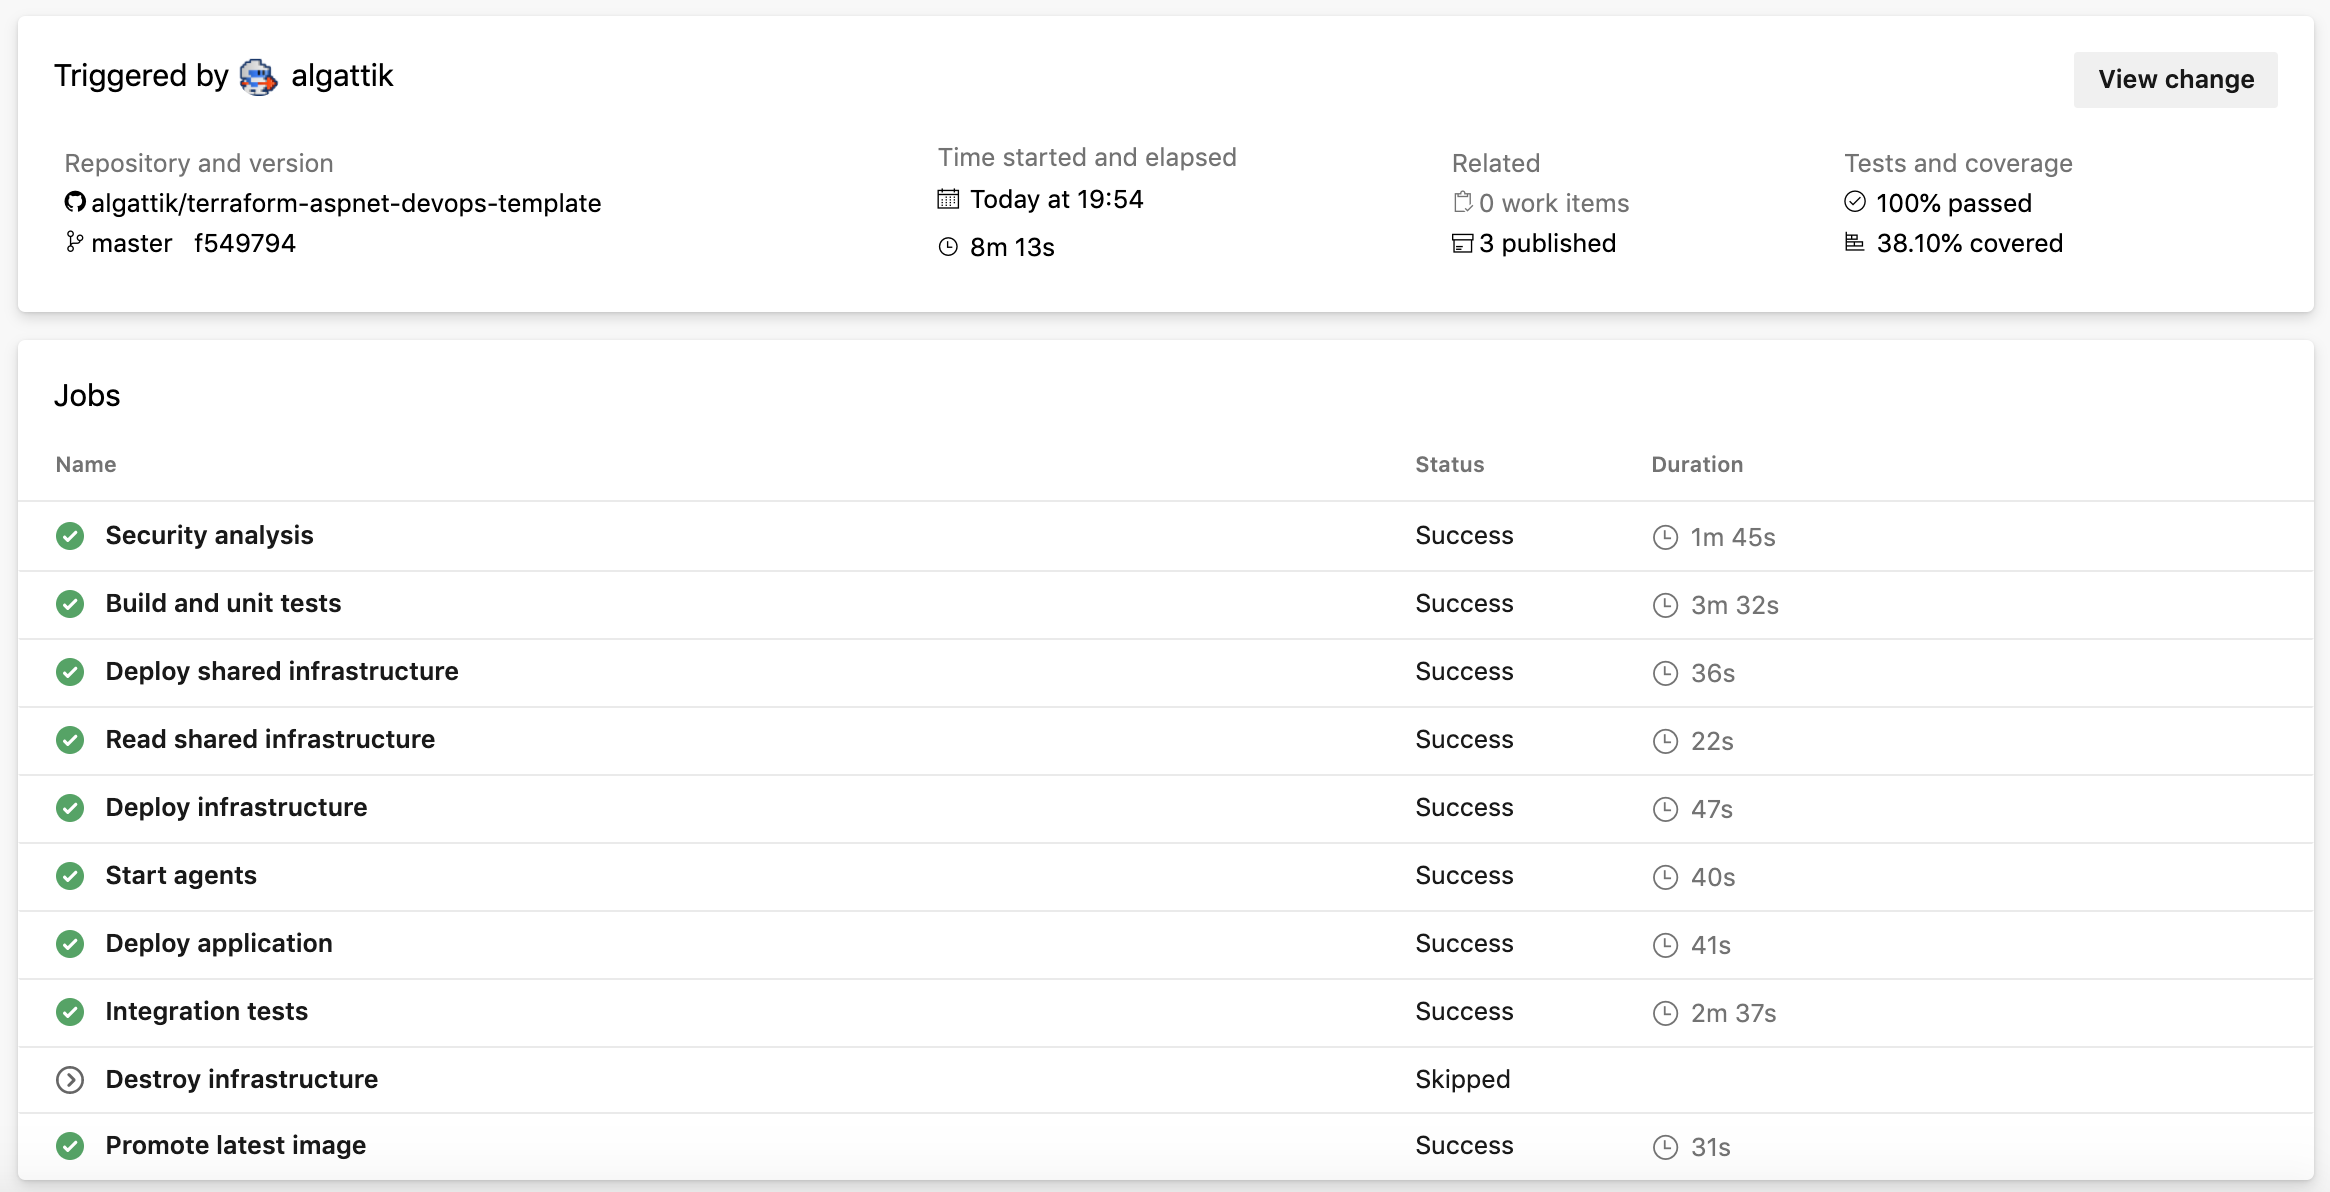Click the calendar icon beside Today at 19:54

(948, 199)
